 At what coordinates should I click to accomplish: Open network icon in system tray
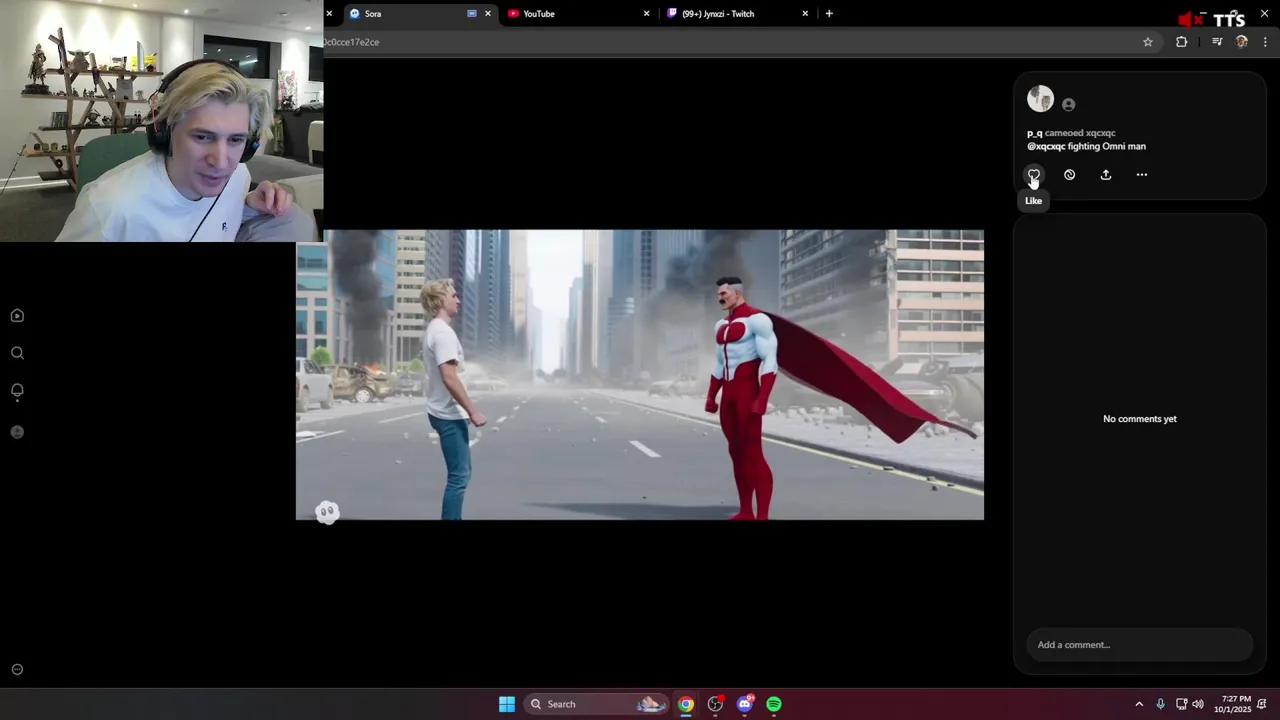click(x=1181, y=704)
